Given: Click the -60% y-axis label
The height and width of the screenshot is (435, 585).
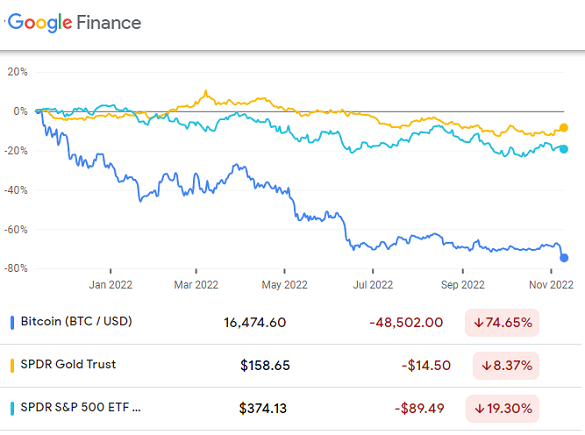Looking at the screenshot, I should coord(16,229).
